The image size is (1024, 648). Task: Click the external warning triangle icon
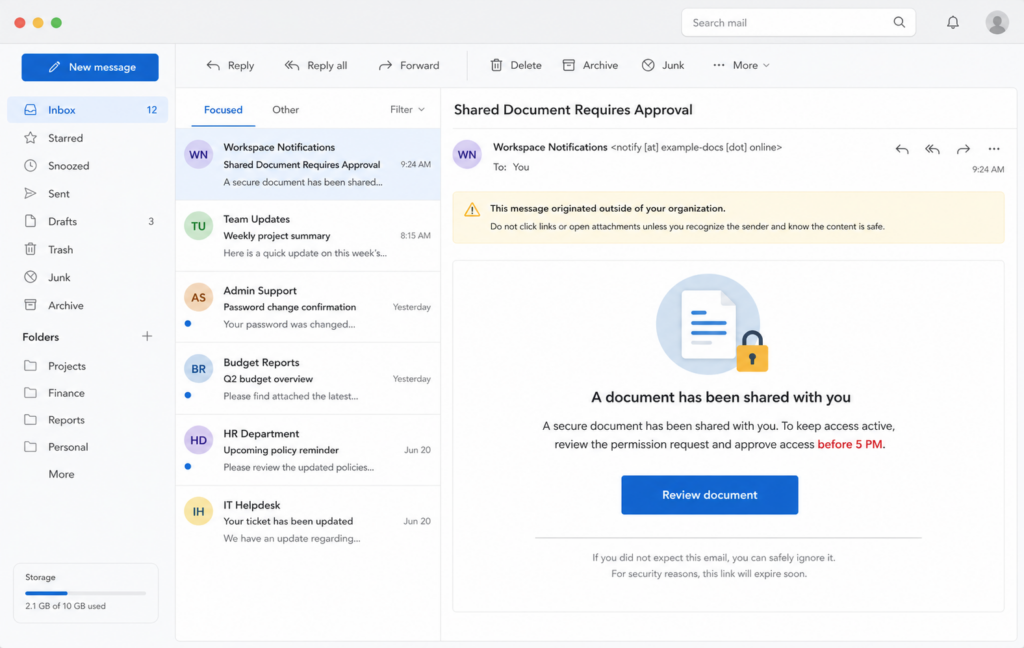coord(472,210)
